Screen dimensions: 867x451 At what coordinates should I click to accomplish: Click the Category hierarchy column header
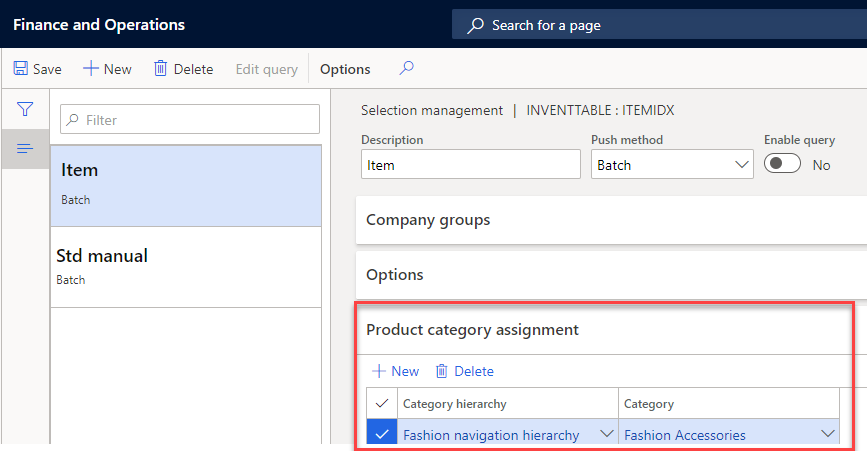508,403
